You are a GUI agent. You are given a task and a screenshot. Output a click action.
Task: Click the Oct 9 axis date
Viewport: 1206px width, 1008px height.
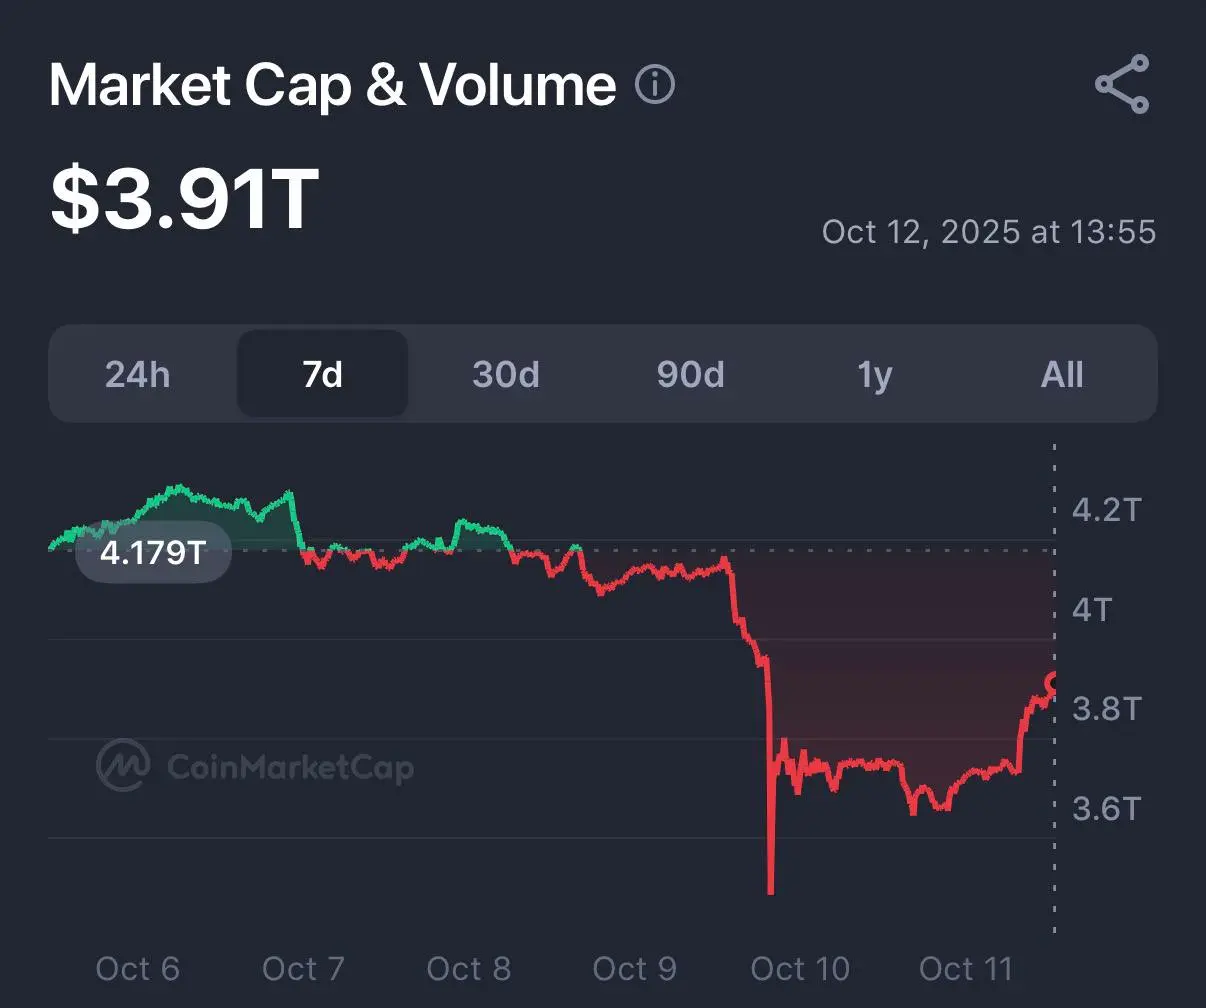click(634, 968)
